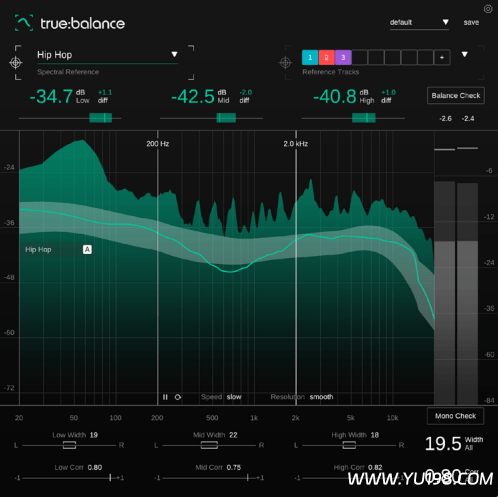The width and height of the screenshot is (498, 497).
Task: Click the High band level slider
Action: click(x=353, y=118)
